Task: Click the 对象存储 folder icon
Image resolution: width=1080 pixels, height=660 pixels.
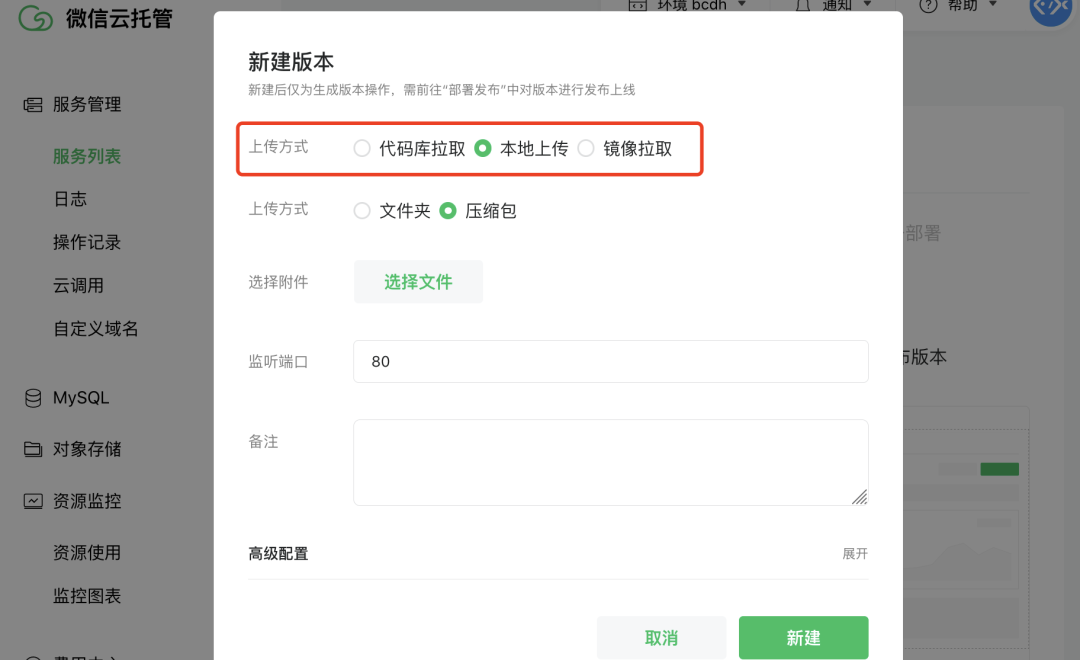Action: point(33,449)
